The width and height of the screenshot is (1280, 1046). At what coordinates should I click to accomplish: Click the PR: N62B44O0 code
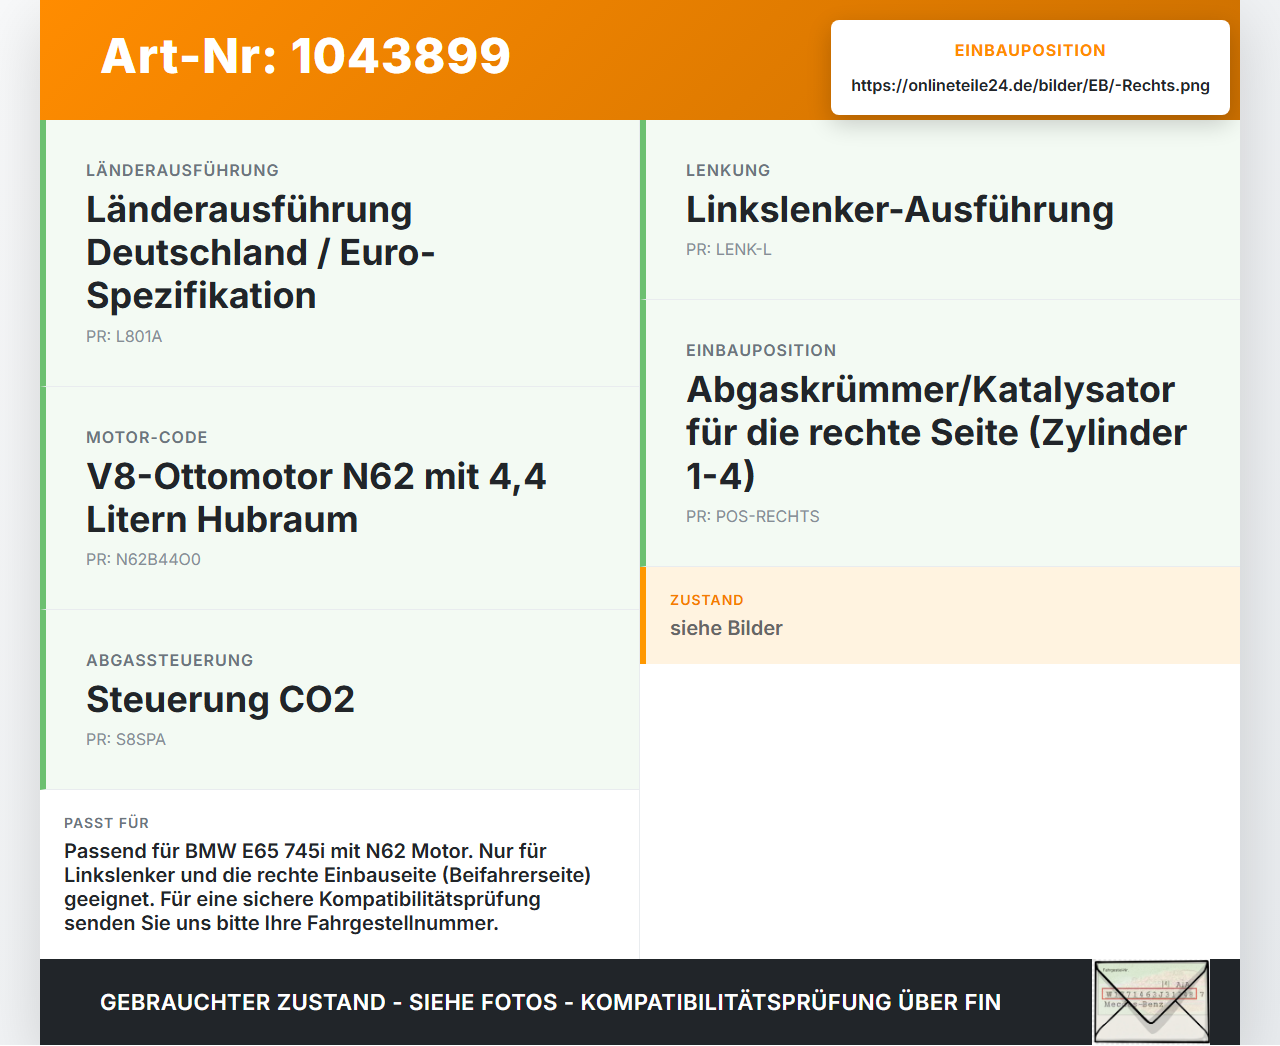(143, 559)
